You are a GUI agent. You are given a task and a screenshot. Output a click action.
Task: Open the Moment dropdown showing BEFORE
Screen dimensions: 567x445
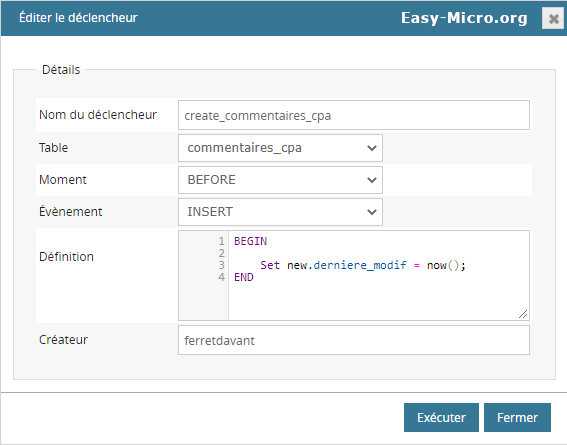280,180
